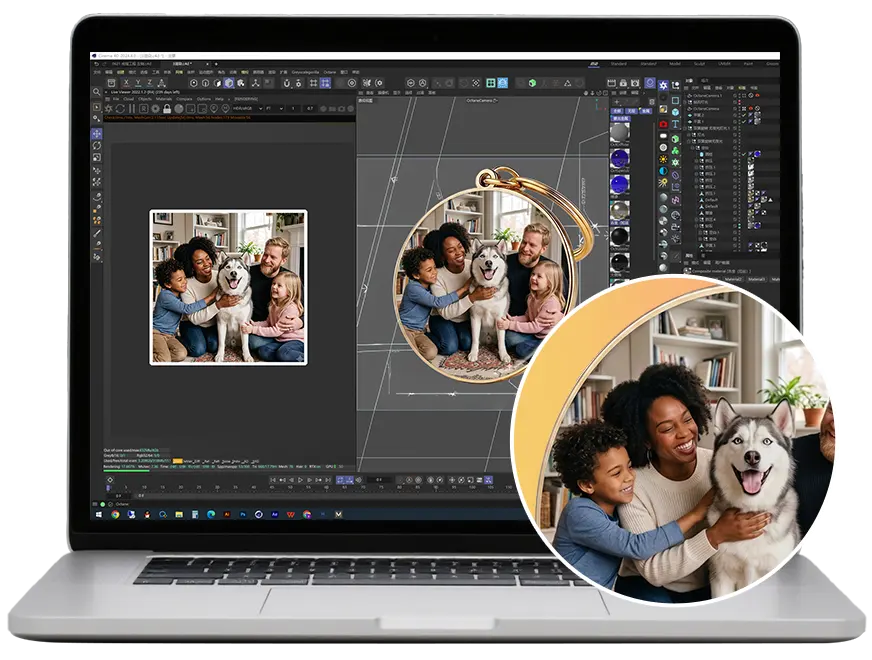Pause the Live Viewer render

click(132, 109)
